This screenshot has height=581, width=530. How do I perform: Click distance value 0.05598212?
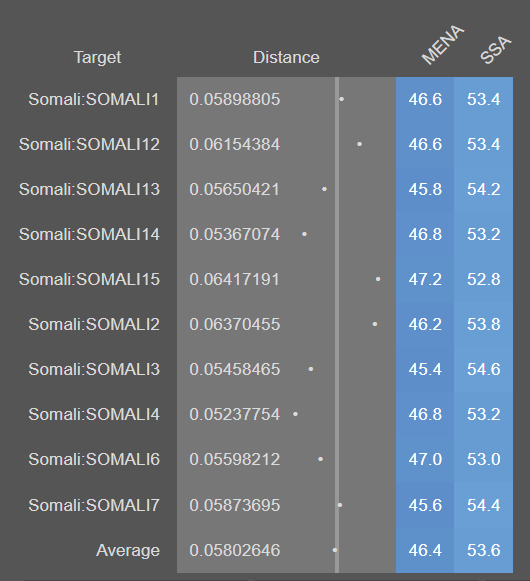(x=234, y=459)
